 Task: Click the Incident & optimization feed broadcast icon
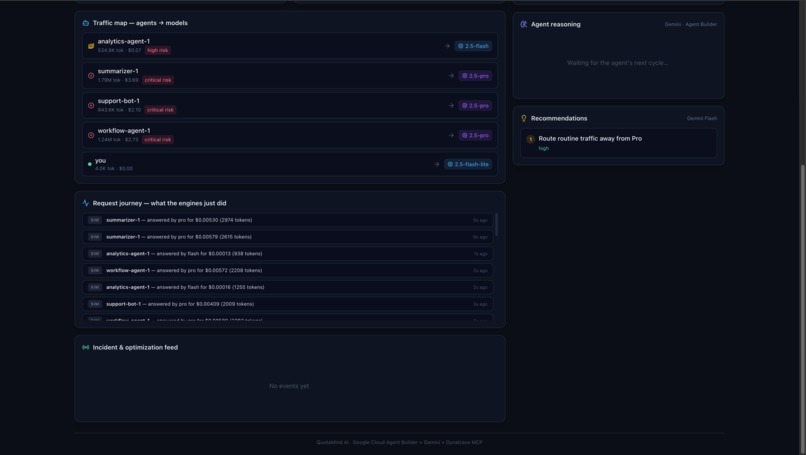click(x=85, y=348)
